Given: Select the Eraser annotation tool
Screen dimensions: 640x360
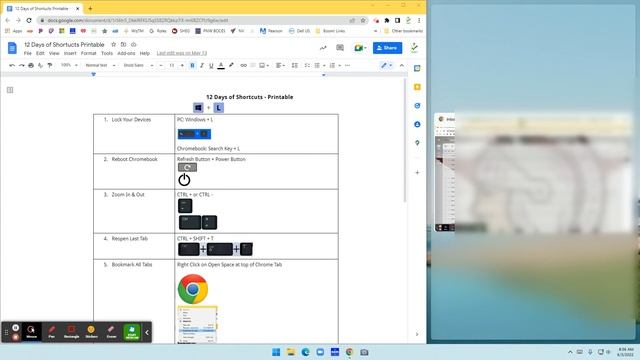Looking at the screenshot, I should coord(111,332).
